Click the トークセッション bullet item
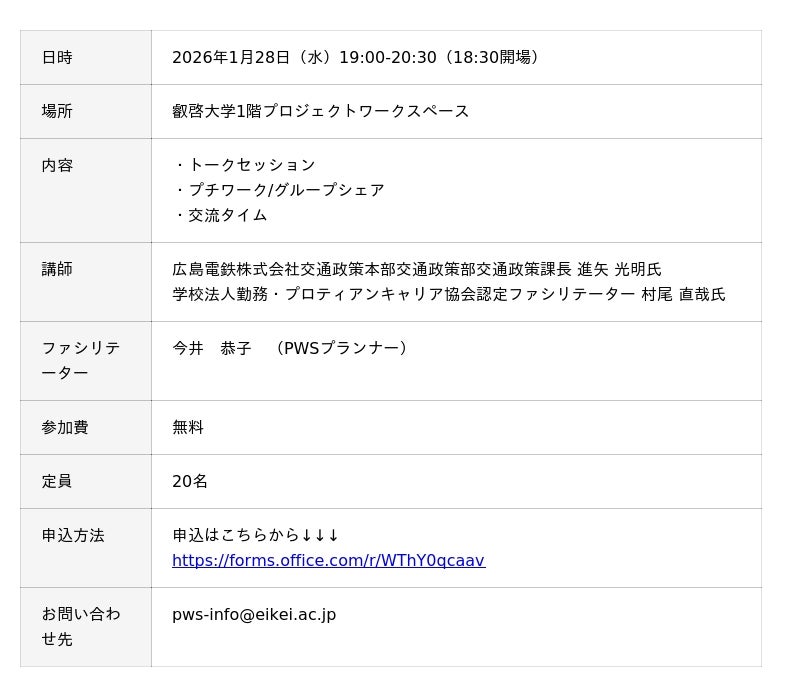This screenshot has width=800, height=697. tap(251, 166)
